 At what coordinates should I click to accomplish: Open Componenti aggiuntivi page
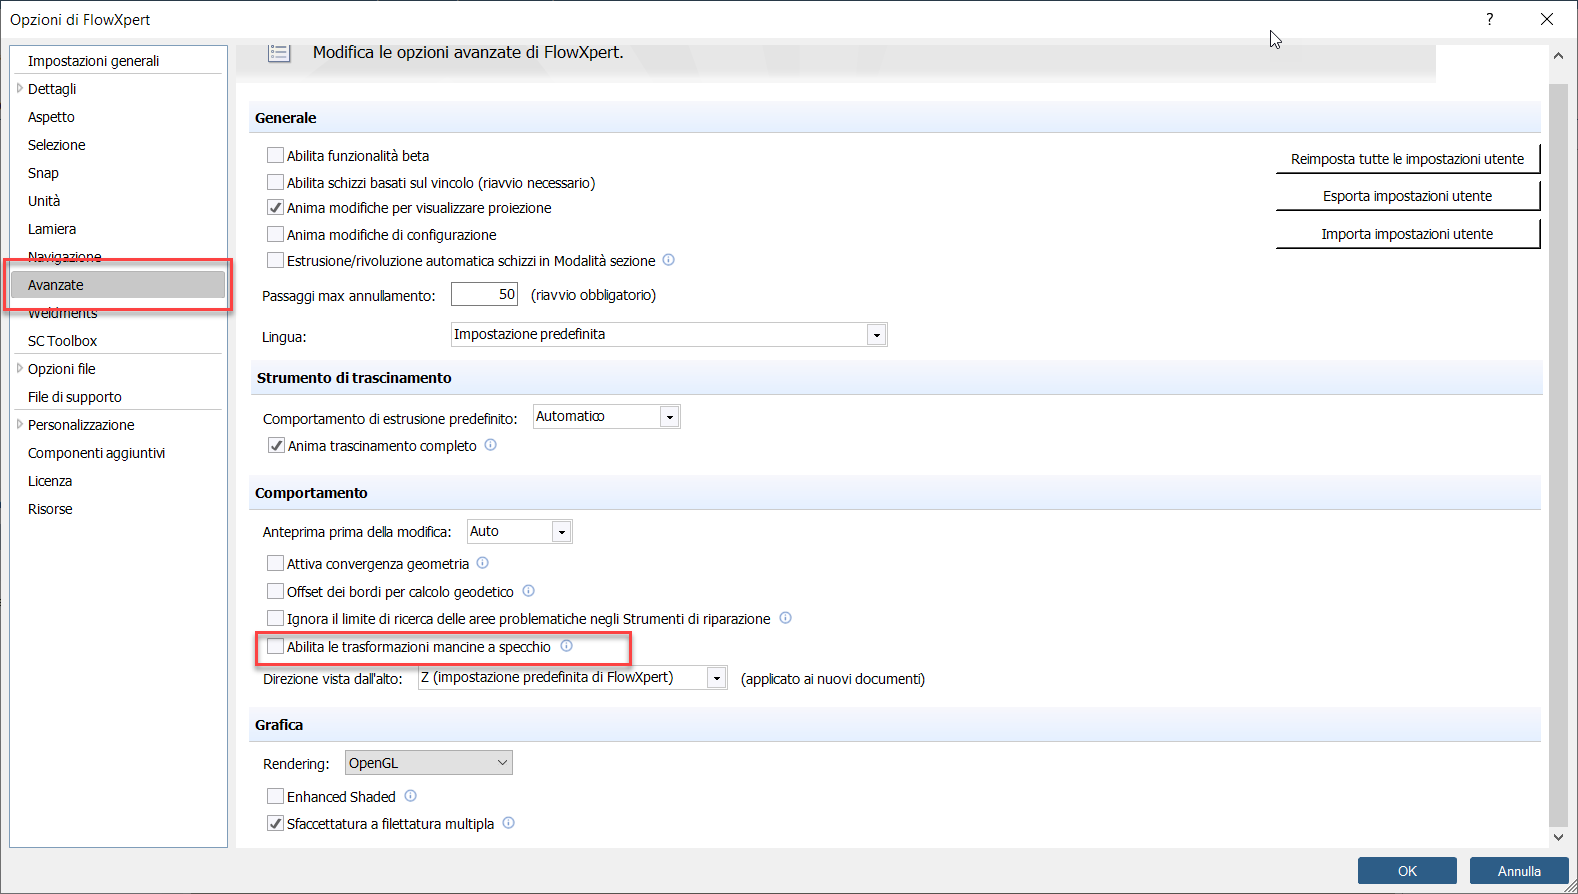click(96, 453)
